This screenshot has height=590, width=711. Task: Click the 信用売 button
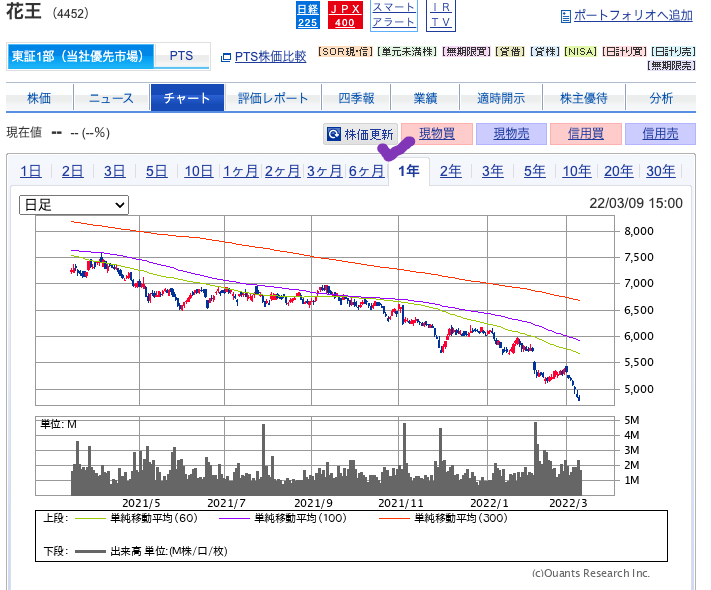click(660, 134)
